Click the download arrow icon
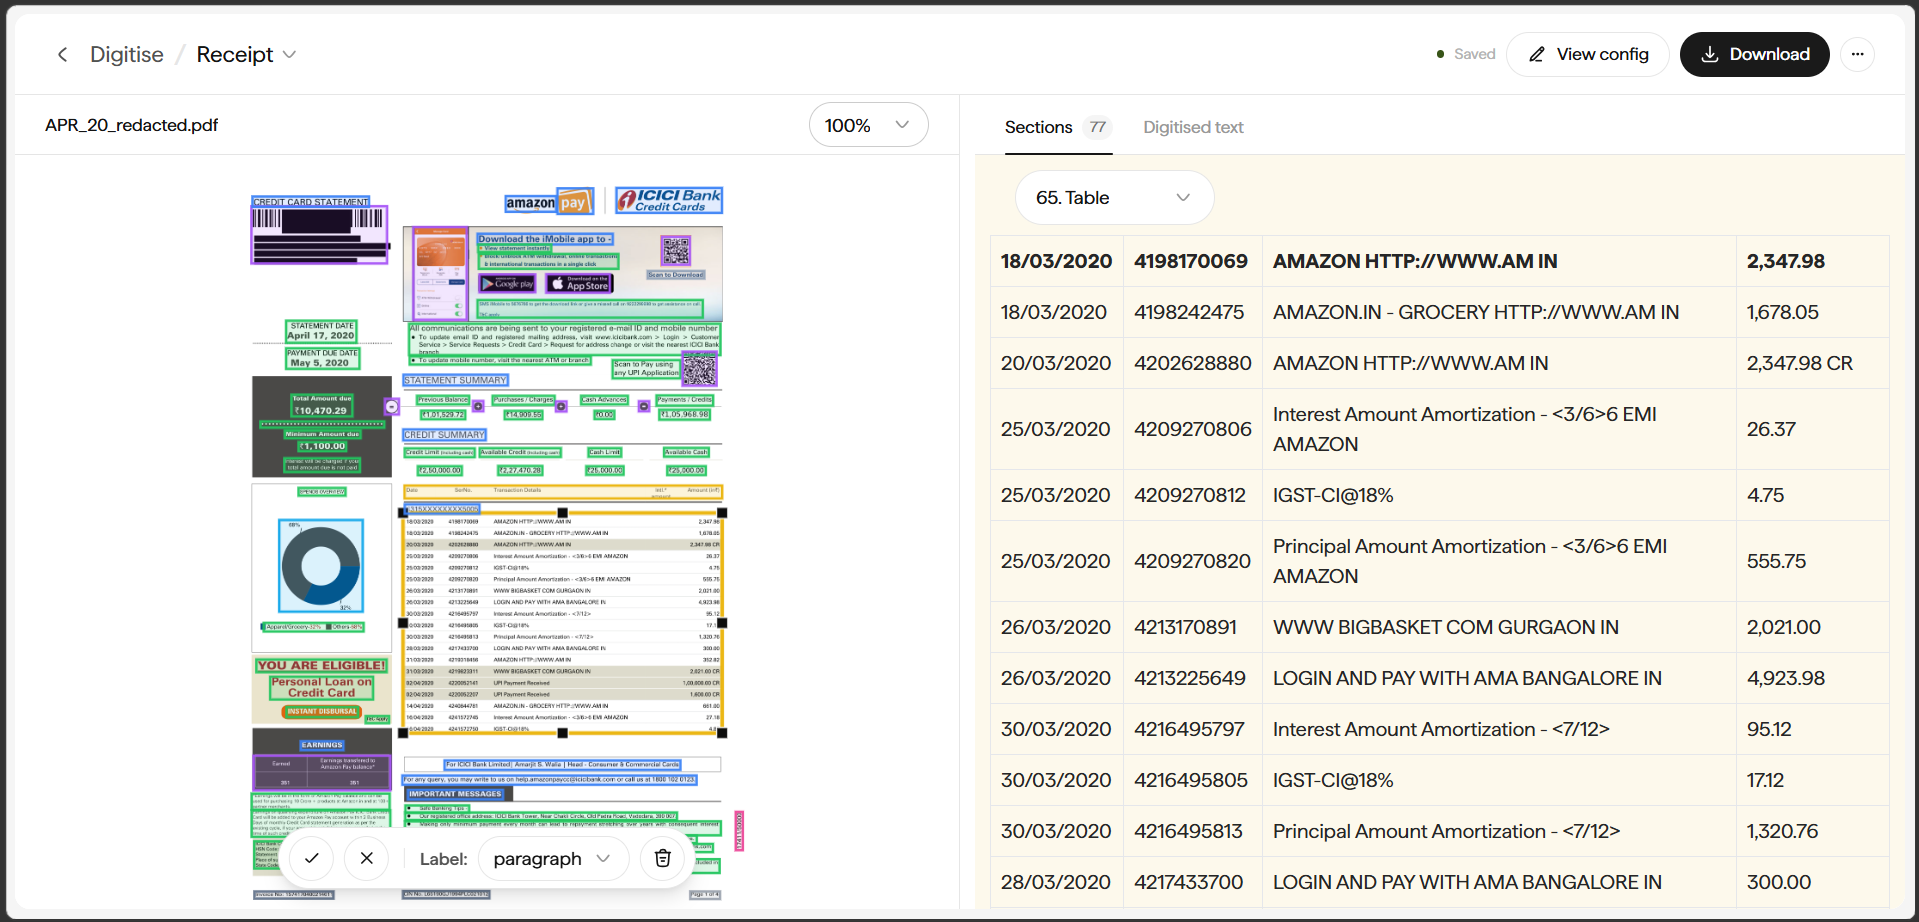The image size is (1919, 922). (1710, 54)
